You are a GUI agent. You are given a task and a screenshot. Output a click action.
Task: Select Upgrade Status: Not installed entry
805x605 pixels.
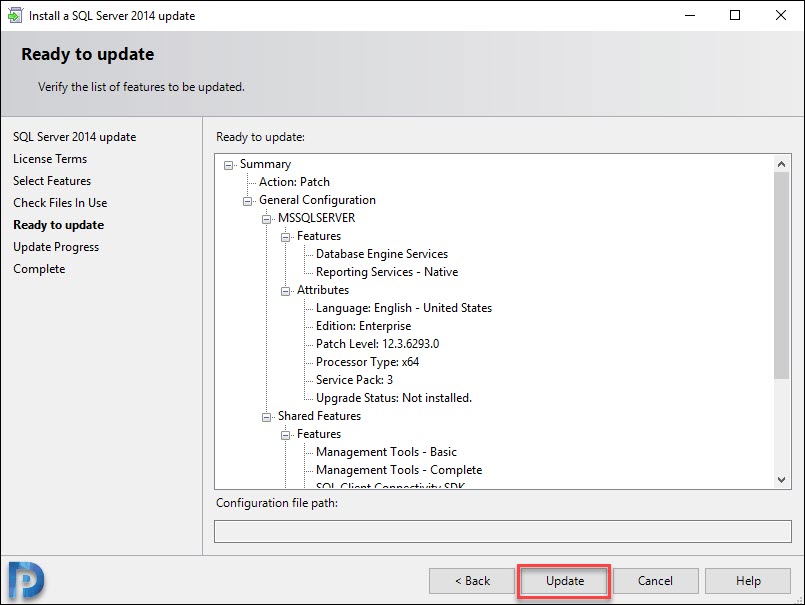point(394,398)
